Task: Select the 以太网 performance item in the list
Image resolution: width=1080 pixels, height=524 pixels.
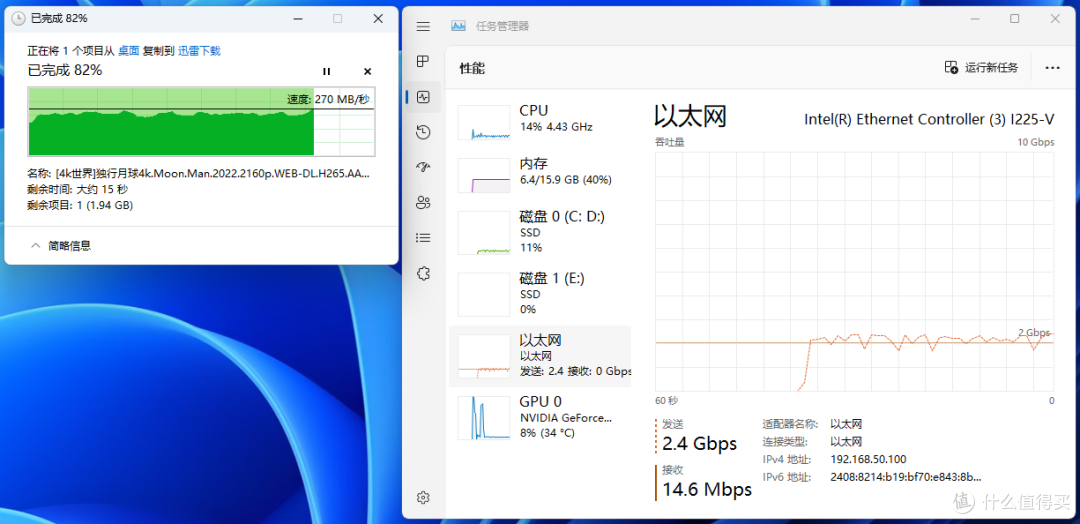Action: coord(540,356)
